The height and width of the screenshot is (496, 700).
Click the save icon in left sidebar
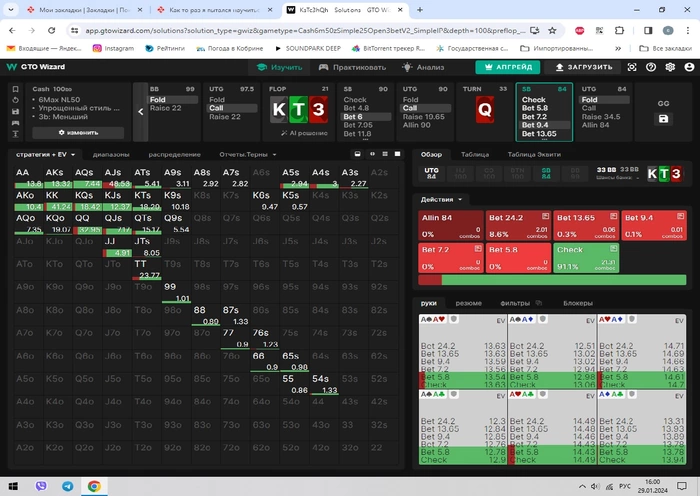(x=15, y=112)
